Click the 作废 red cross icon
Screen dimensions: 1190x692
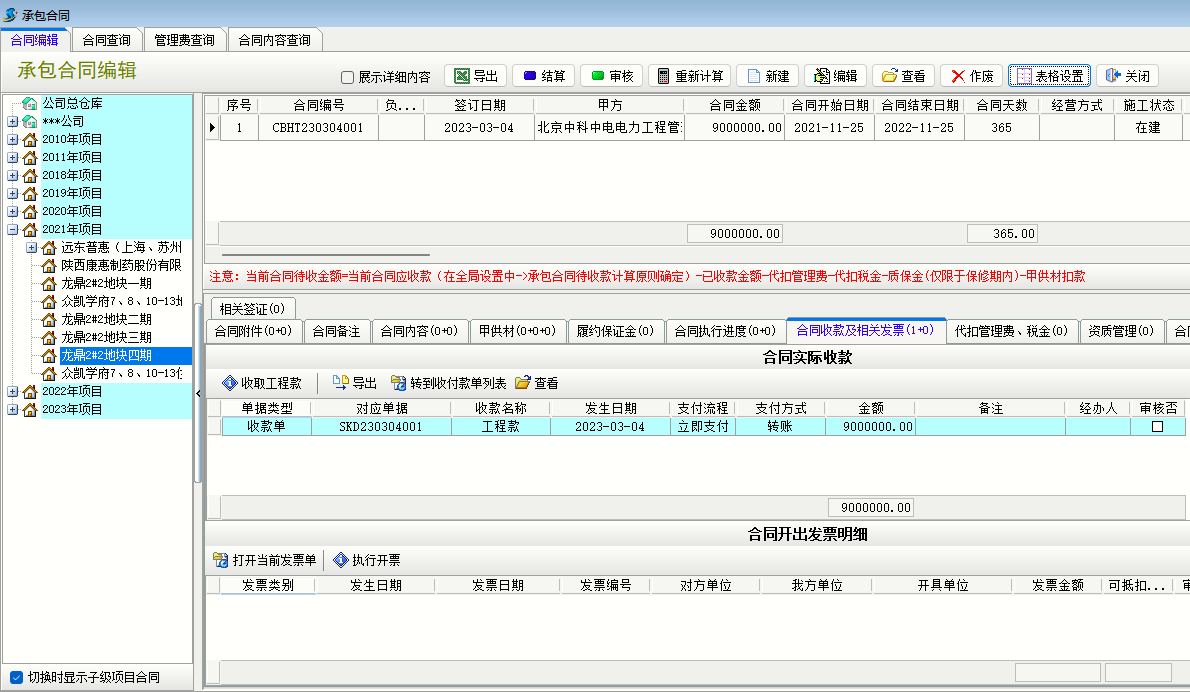[x=958, y=76]
